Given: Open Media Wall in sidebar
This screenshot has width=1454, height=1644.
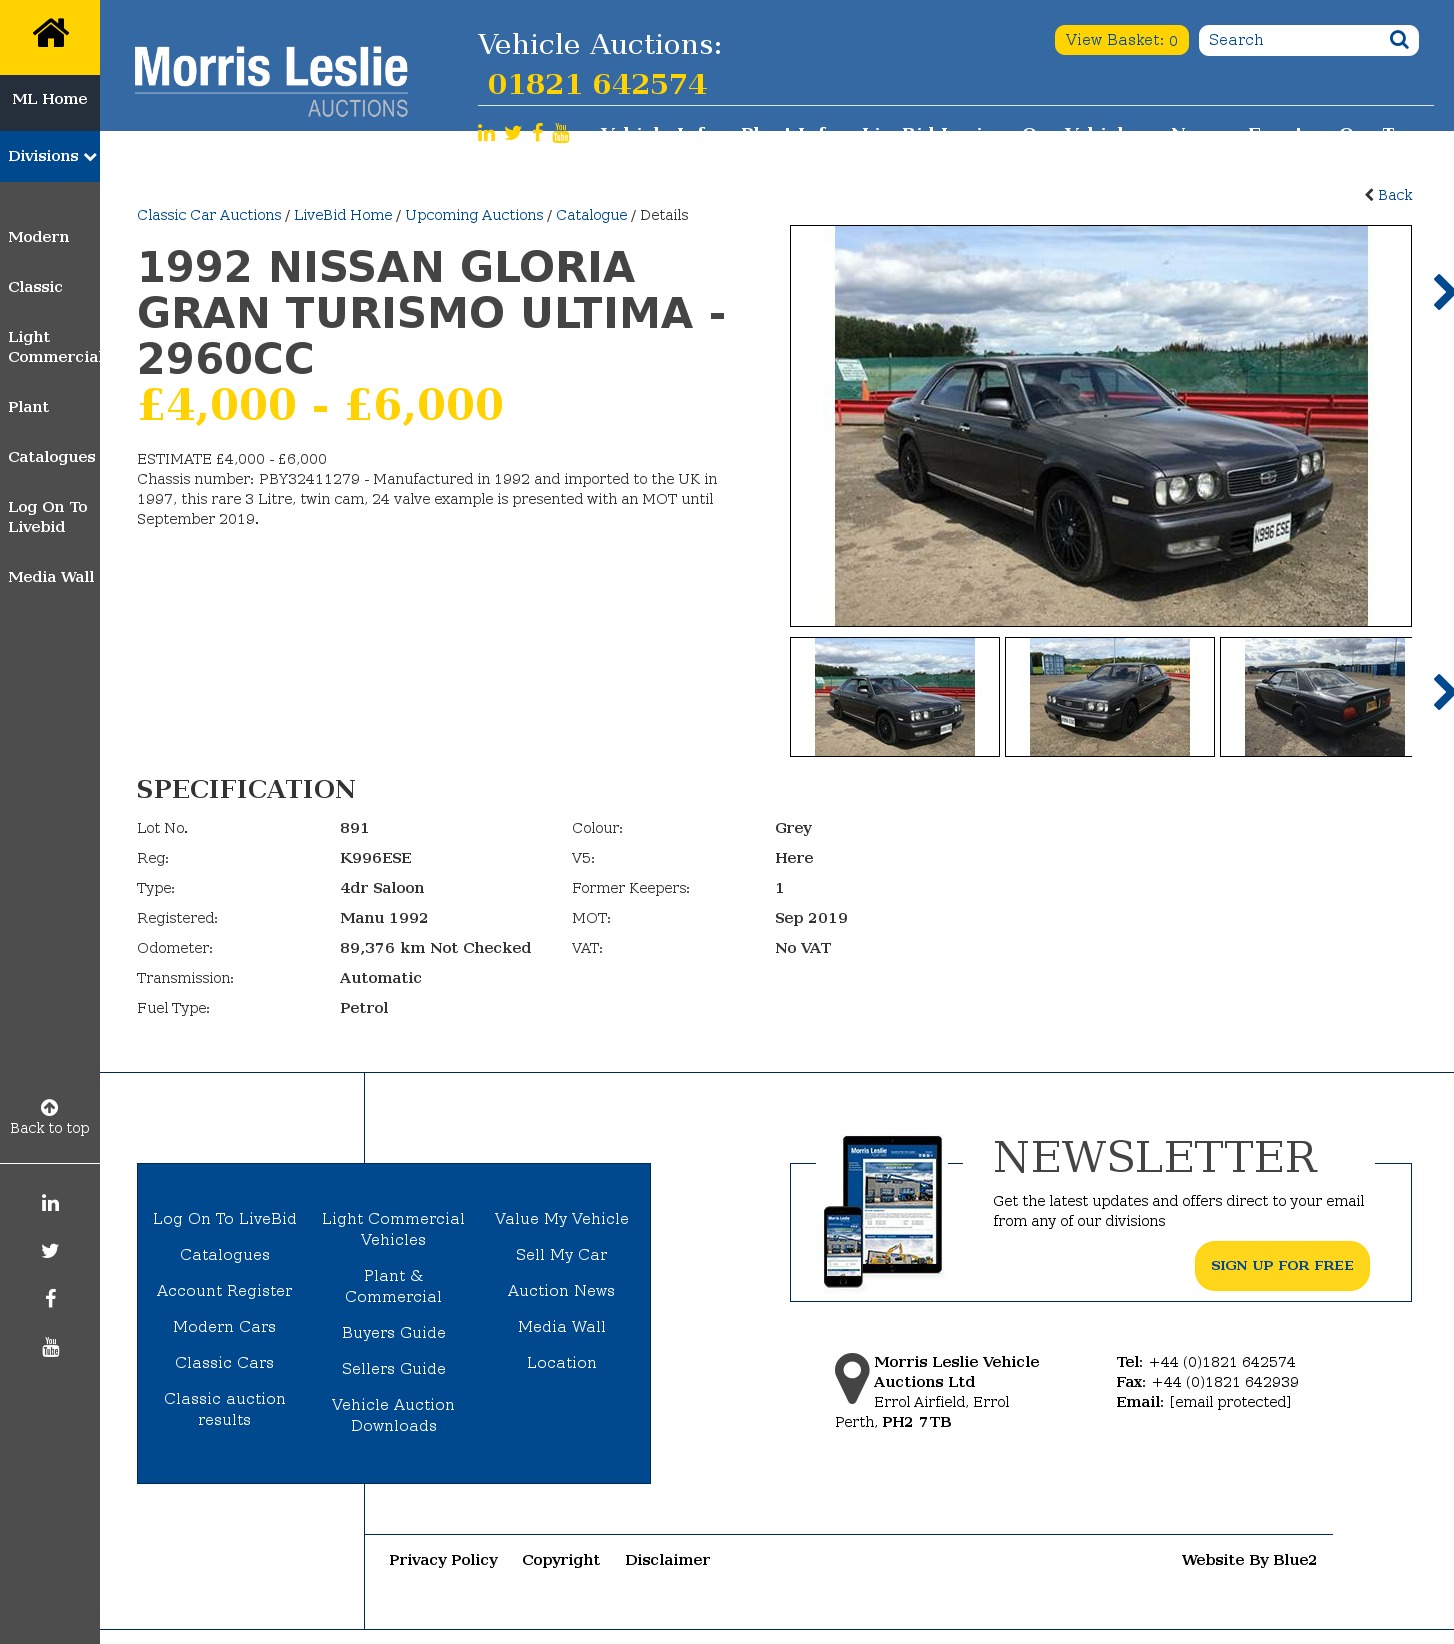Looking at the screenshot, I should point(51,577).
